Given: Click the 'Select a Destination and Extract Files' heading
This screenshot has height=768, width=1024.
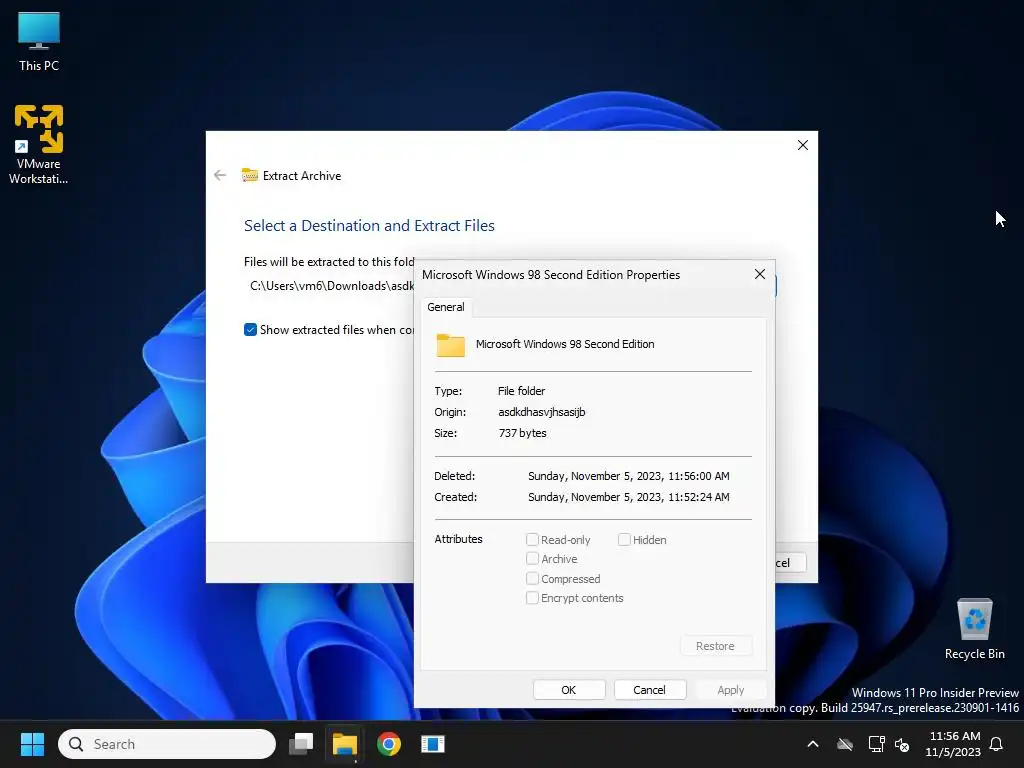Looking at the screenshot, I should 369,226.
